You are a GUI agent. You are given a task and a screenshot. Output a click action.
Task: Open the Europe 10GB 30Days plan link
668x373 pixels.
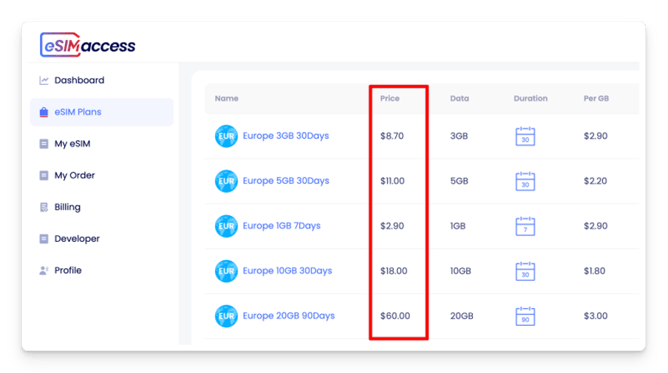click(x=287, y=271)
